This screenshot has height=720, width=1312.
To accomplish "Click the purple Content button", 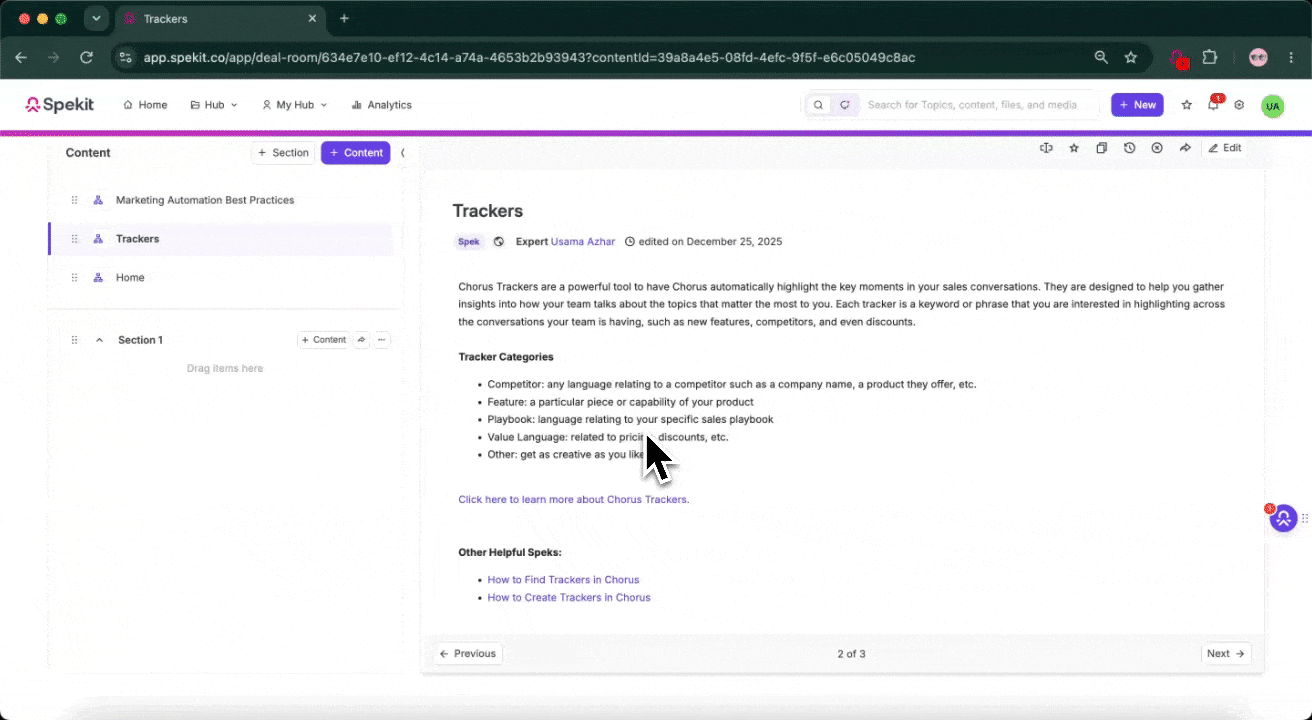I will click(x=355, y=153).
